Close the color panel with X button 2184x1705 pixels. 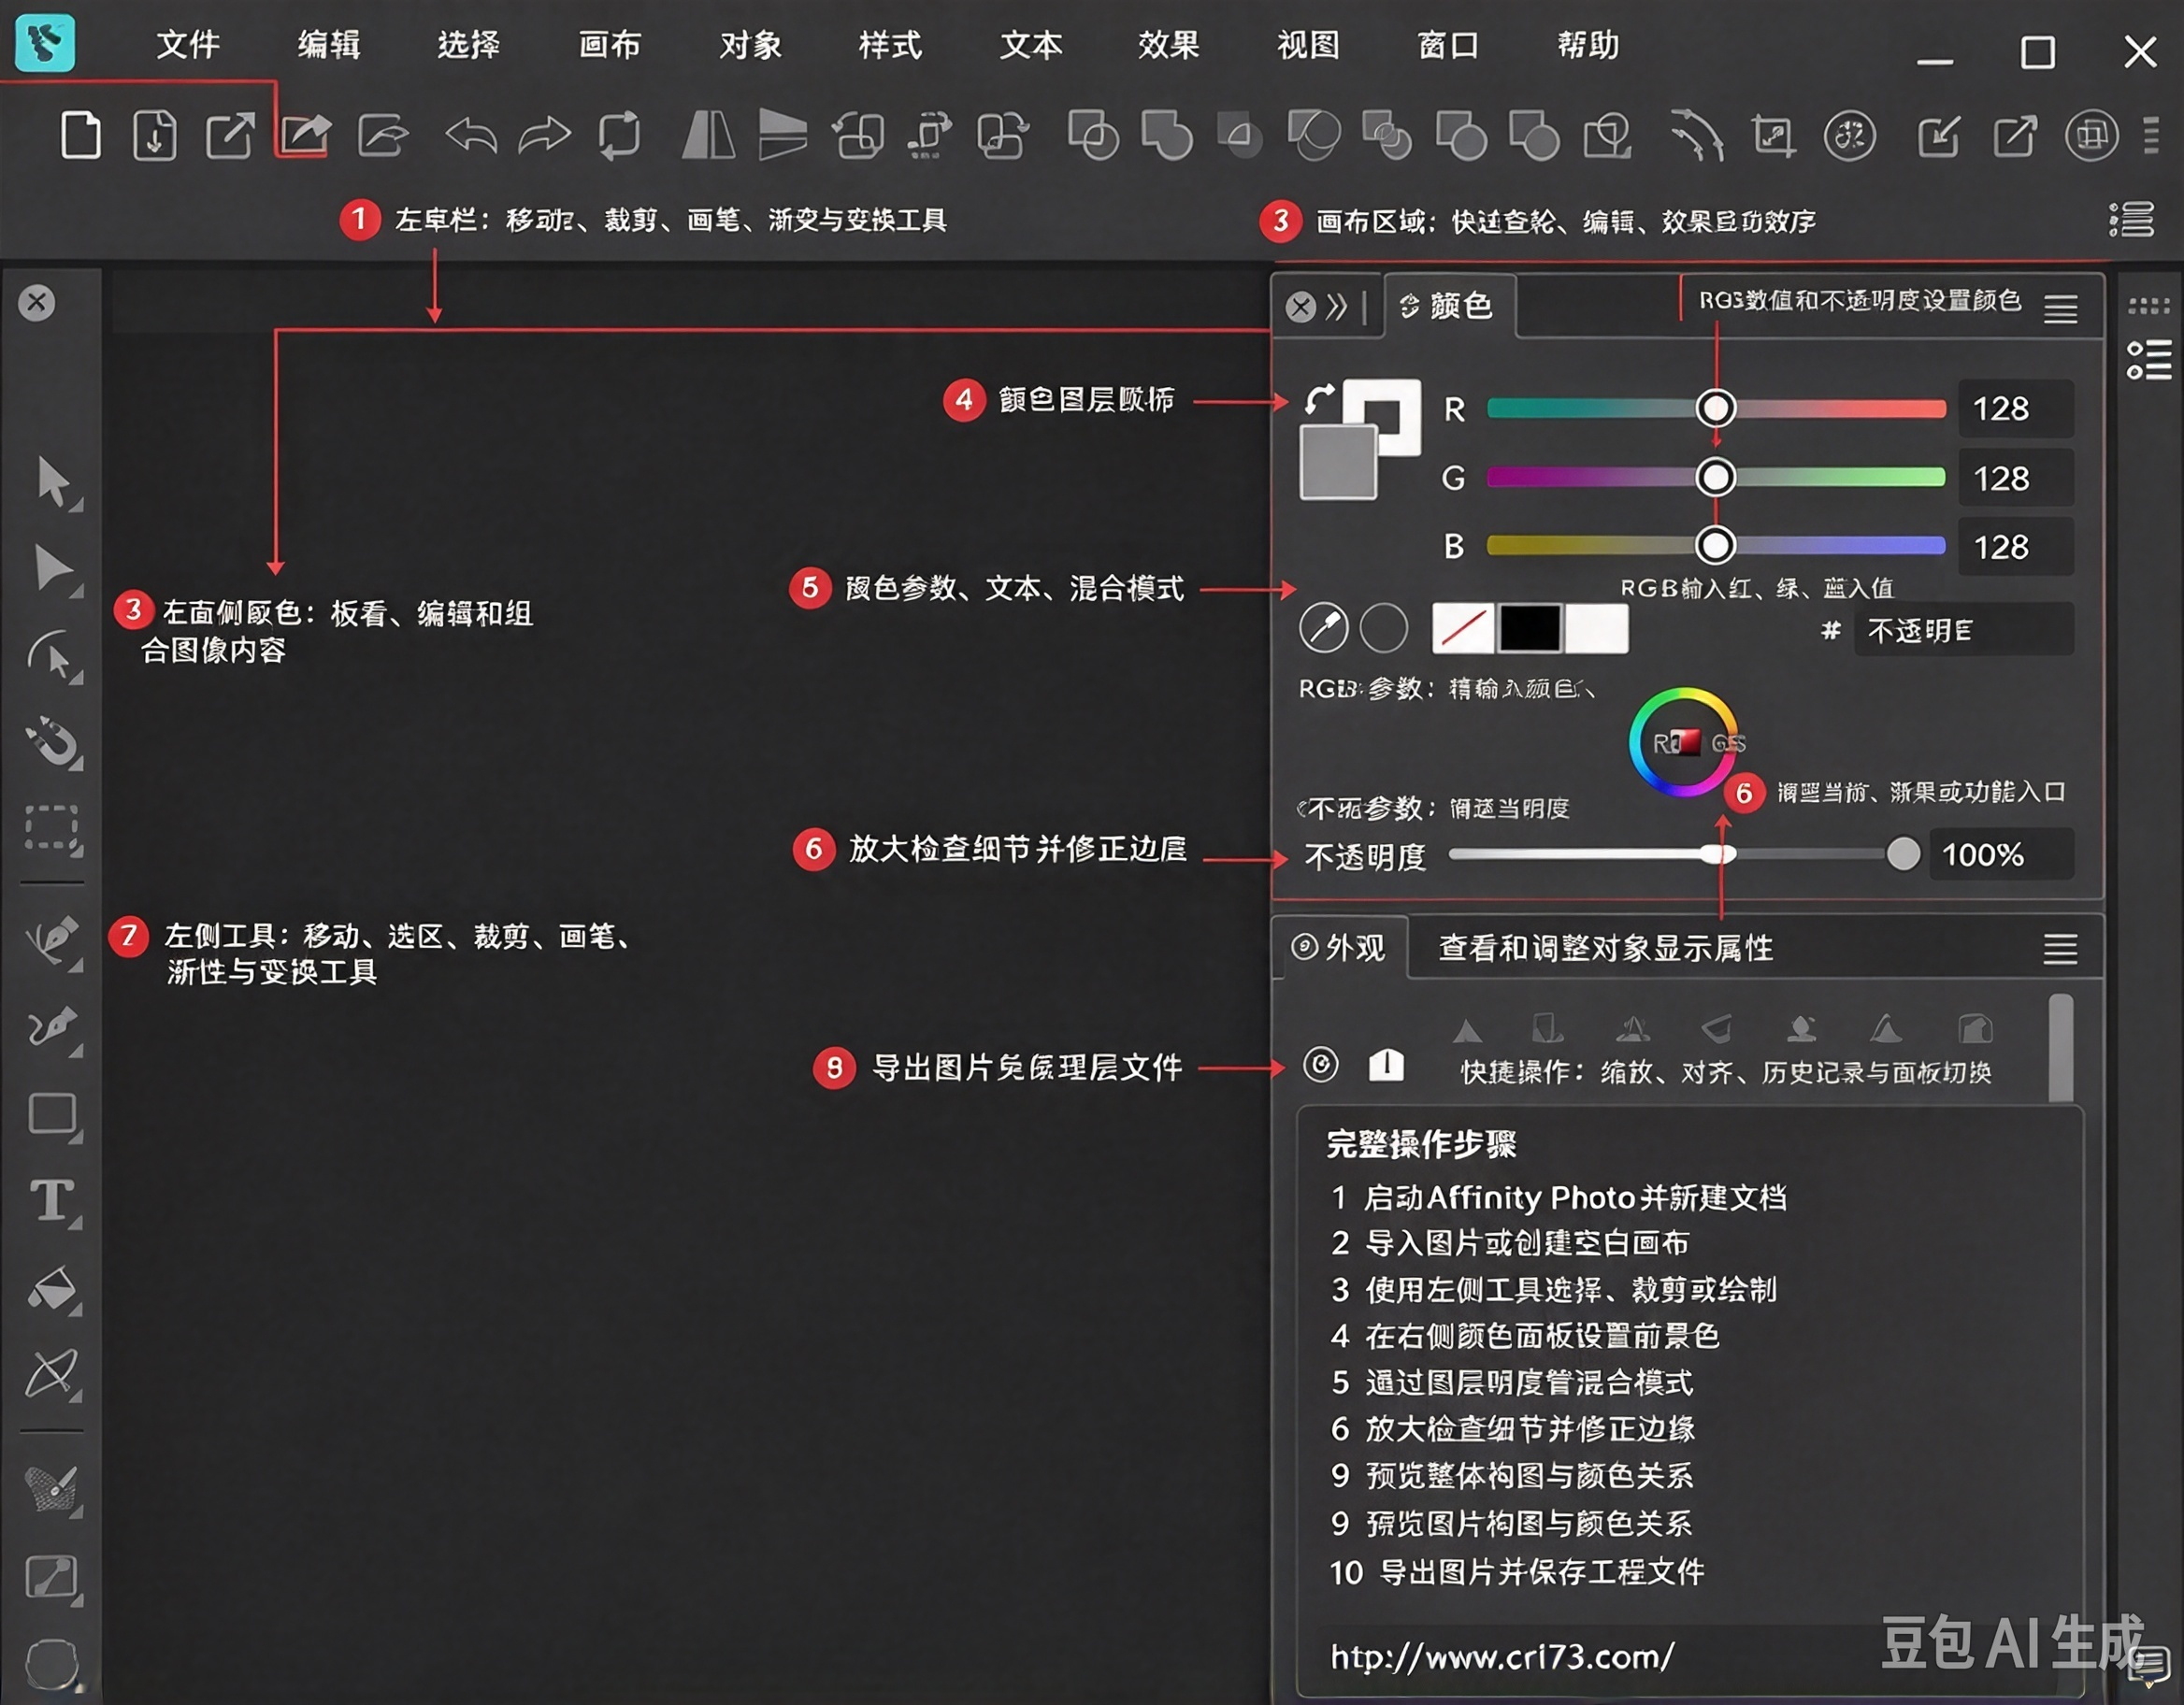[1300, 306]
